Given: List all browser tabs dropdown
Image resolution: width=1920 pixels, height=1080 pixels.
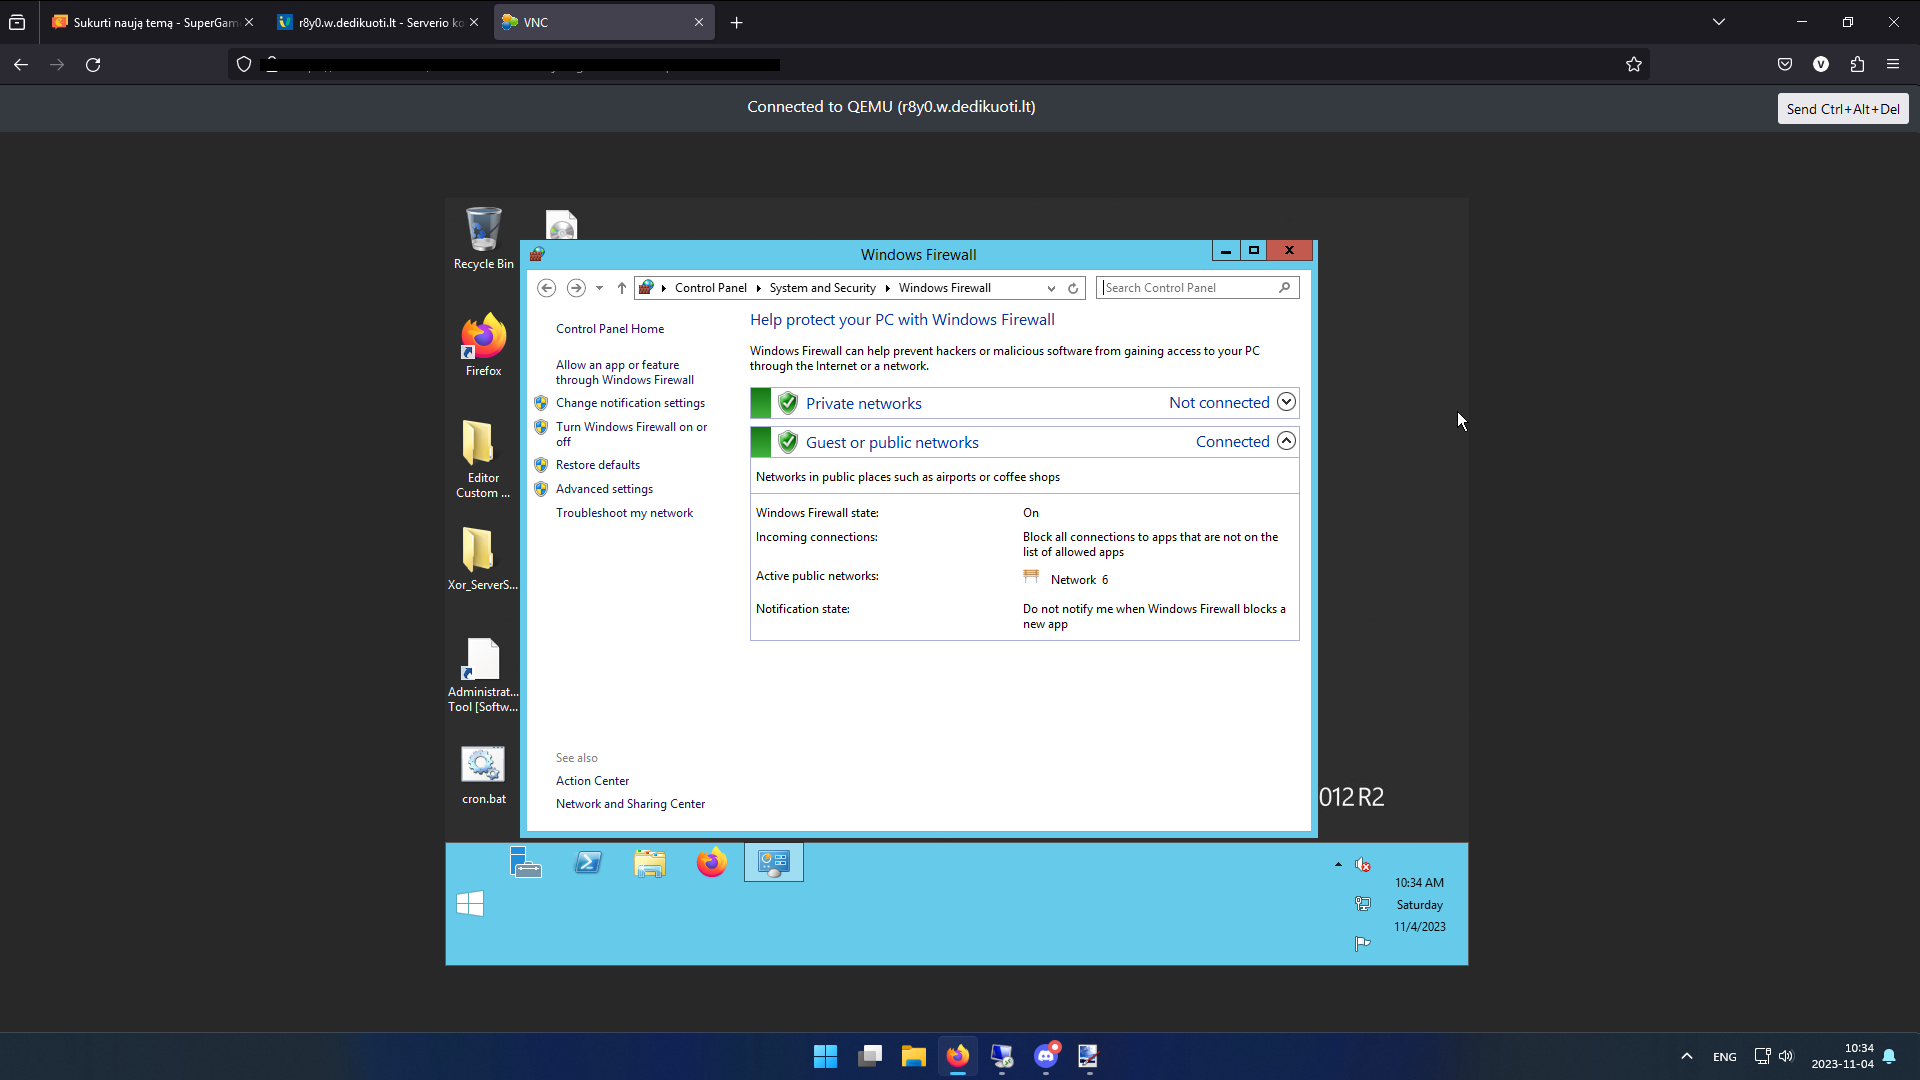Looking at the screenshot, I should tap(1719, 22).
